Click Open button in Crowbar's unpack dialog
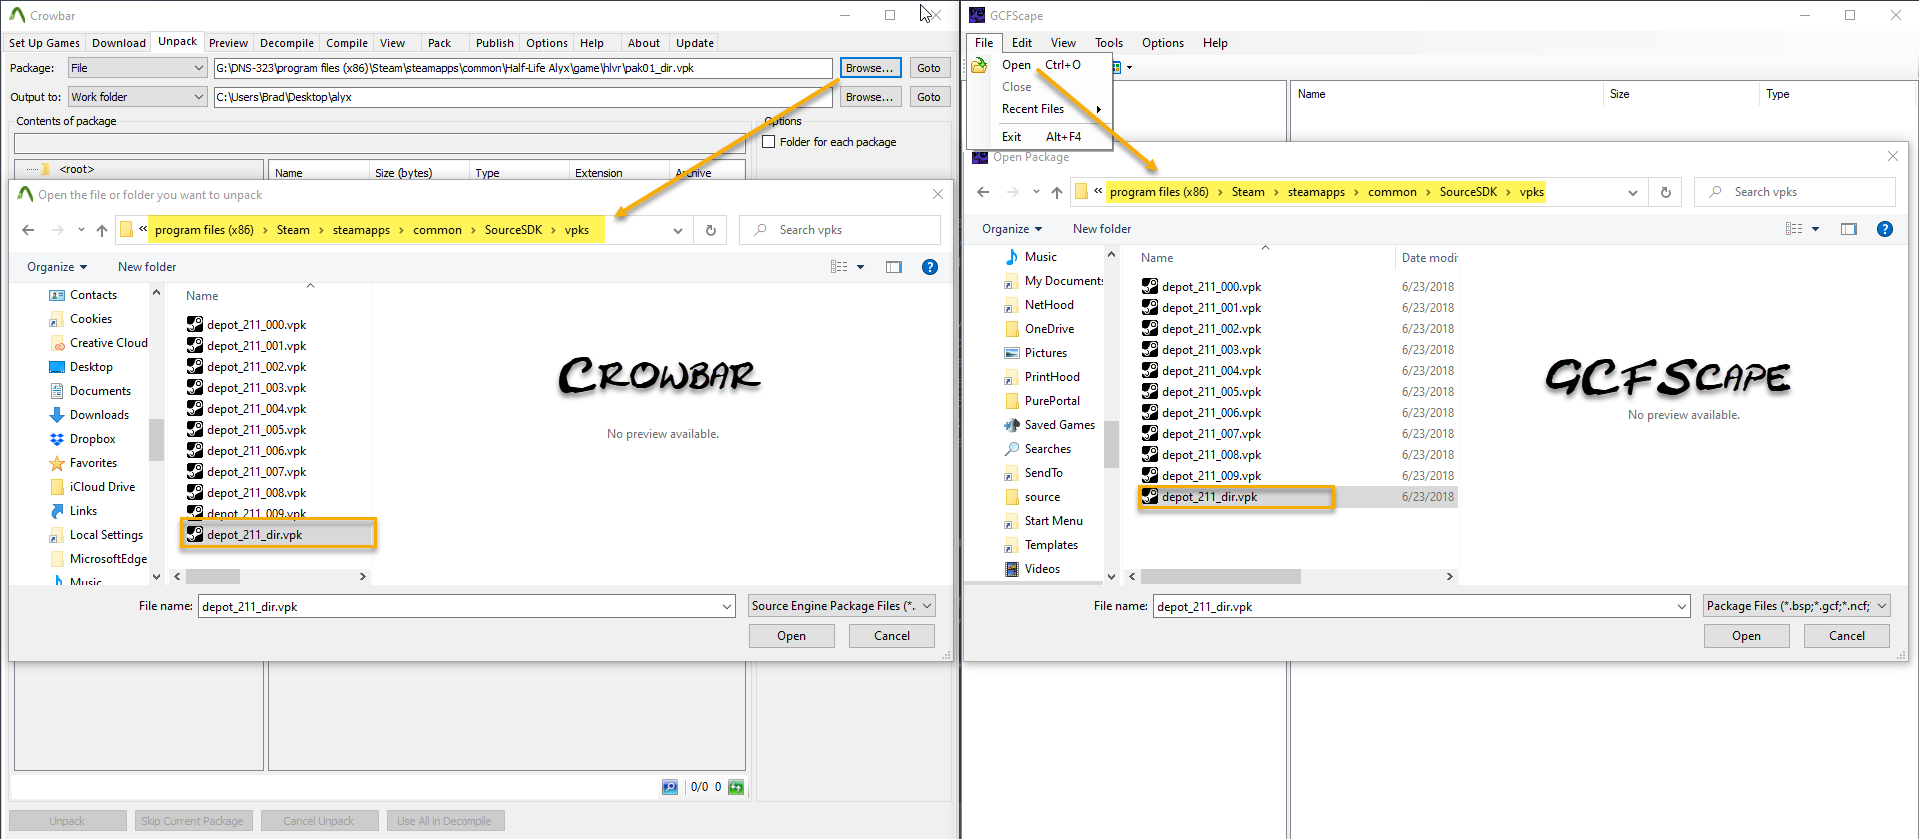1919x839 pixels. [x=792, y=636]
